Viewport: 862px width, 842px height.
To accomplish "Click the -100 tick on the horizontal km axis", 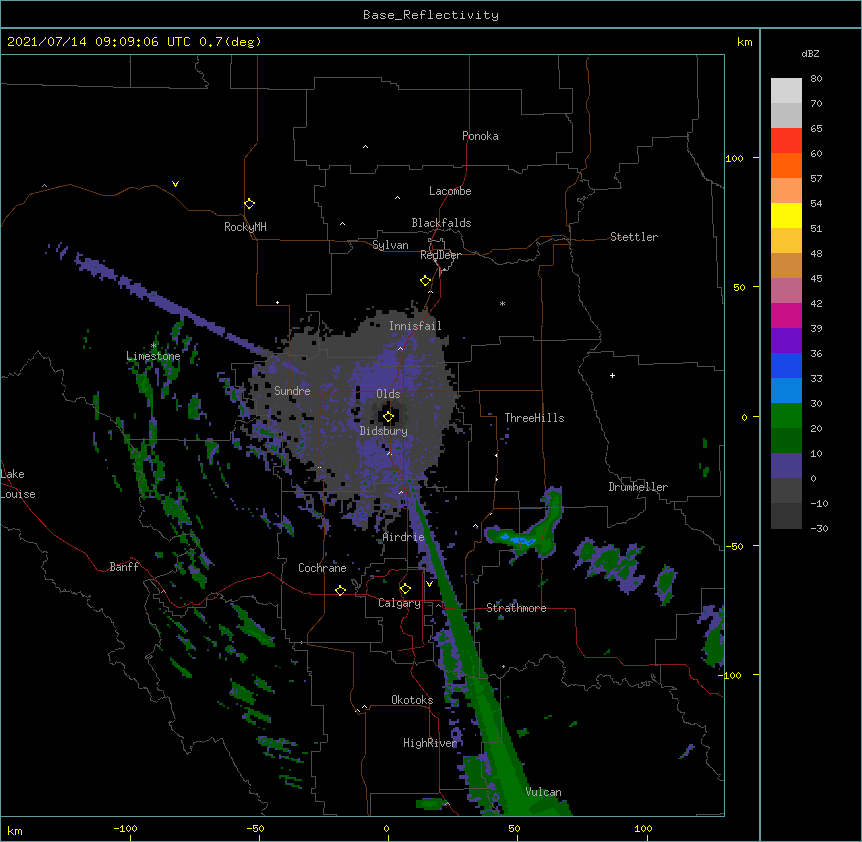I will point(125,828).
